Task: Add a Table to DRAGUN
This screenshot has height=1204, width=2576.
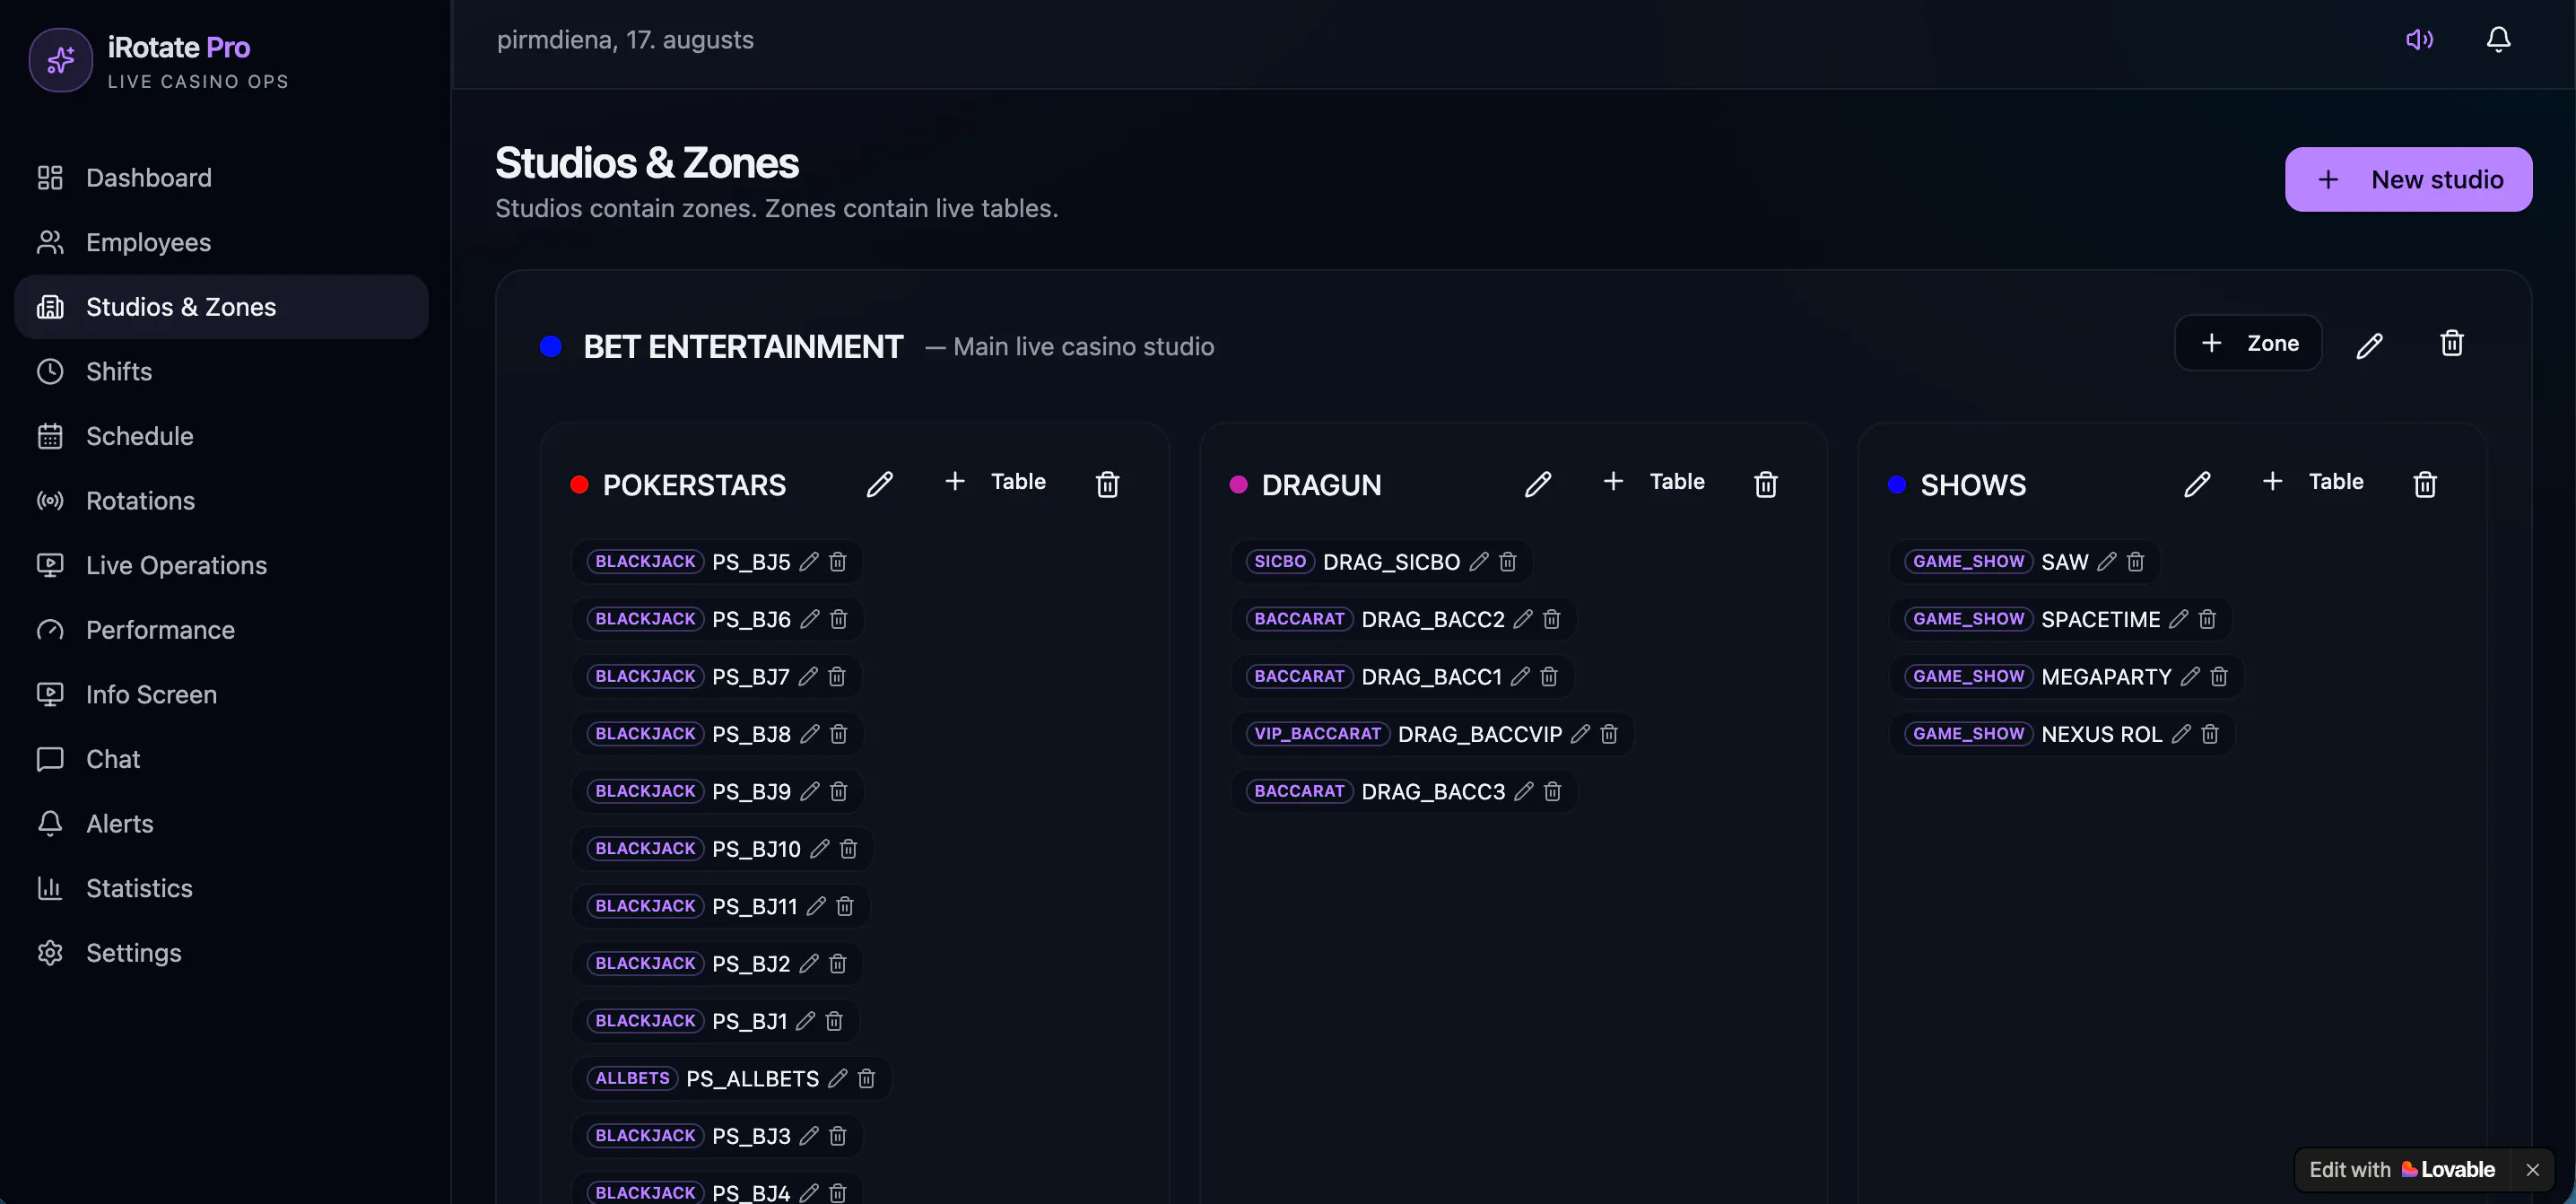Action: [x=1653, y=482]
